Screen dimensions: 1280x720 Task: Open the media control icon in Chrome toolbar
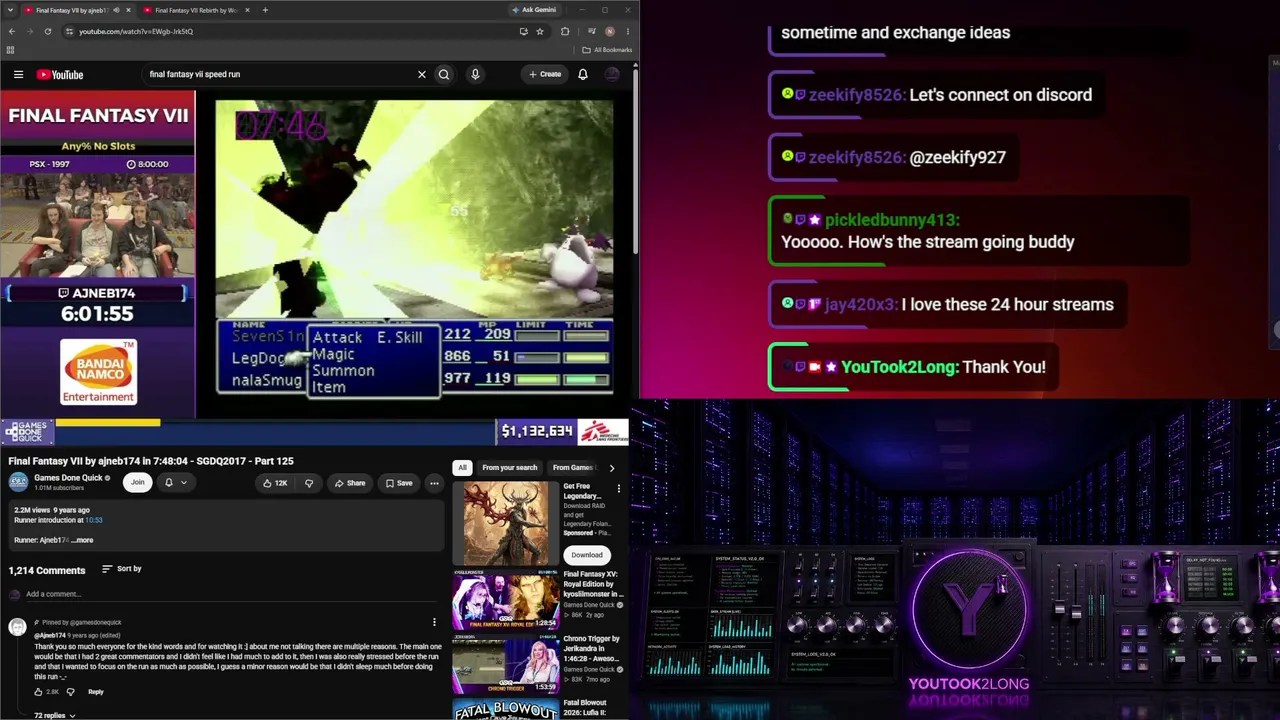tap(591, 31)
